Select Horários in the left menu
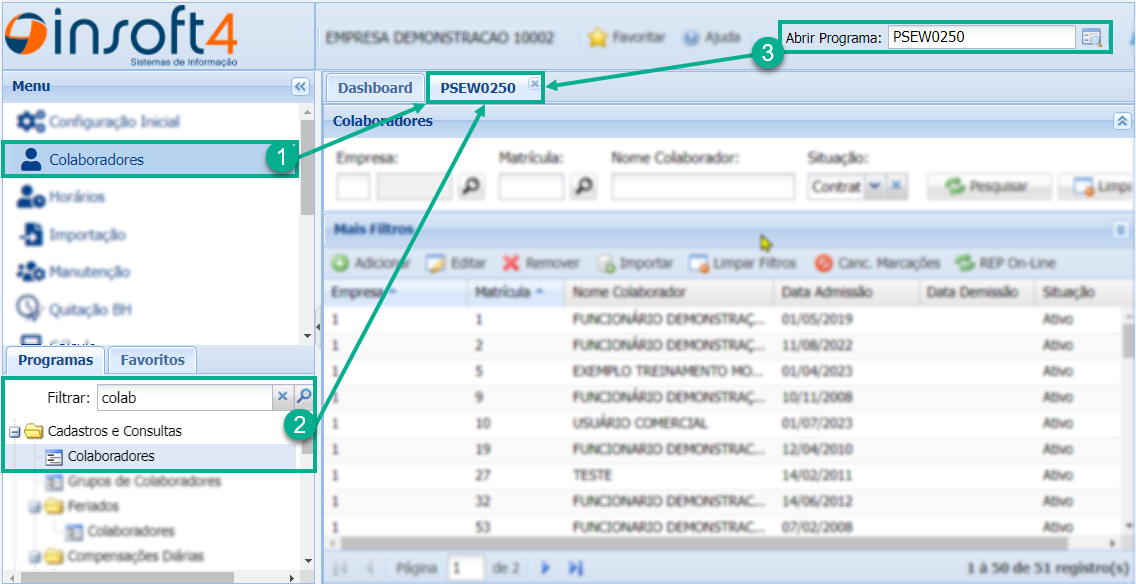Viewport: 1136px width, 584px height. [77, 197]
